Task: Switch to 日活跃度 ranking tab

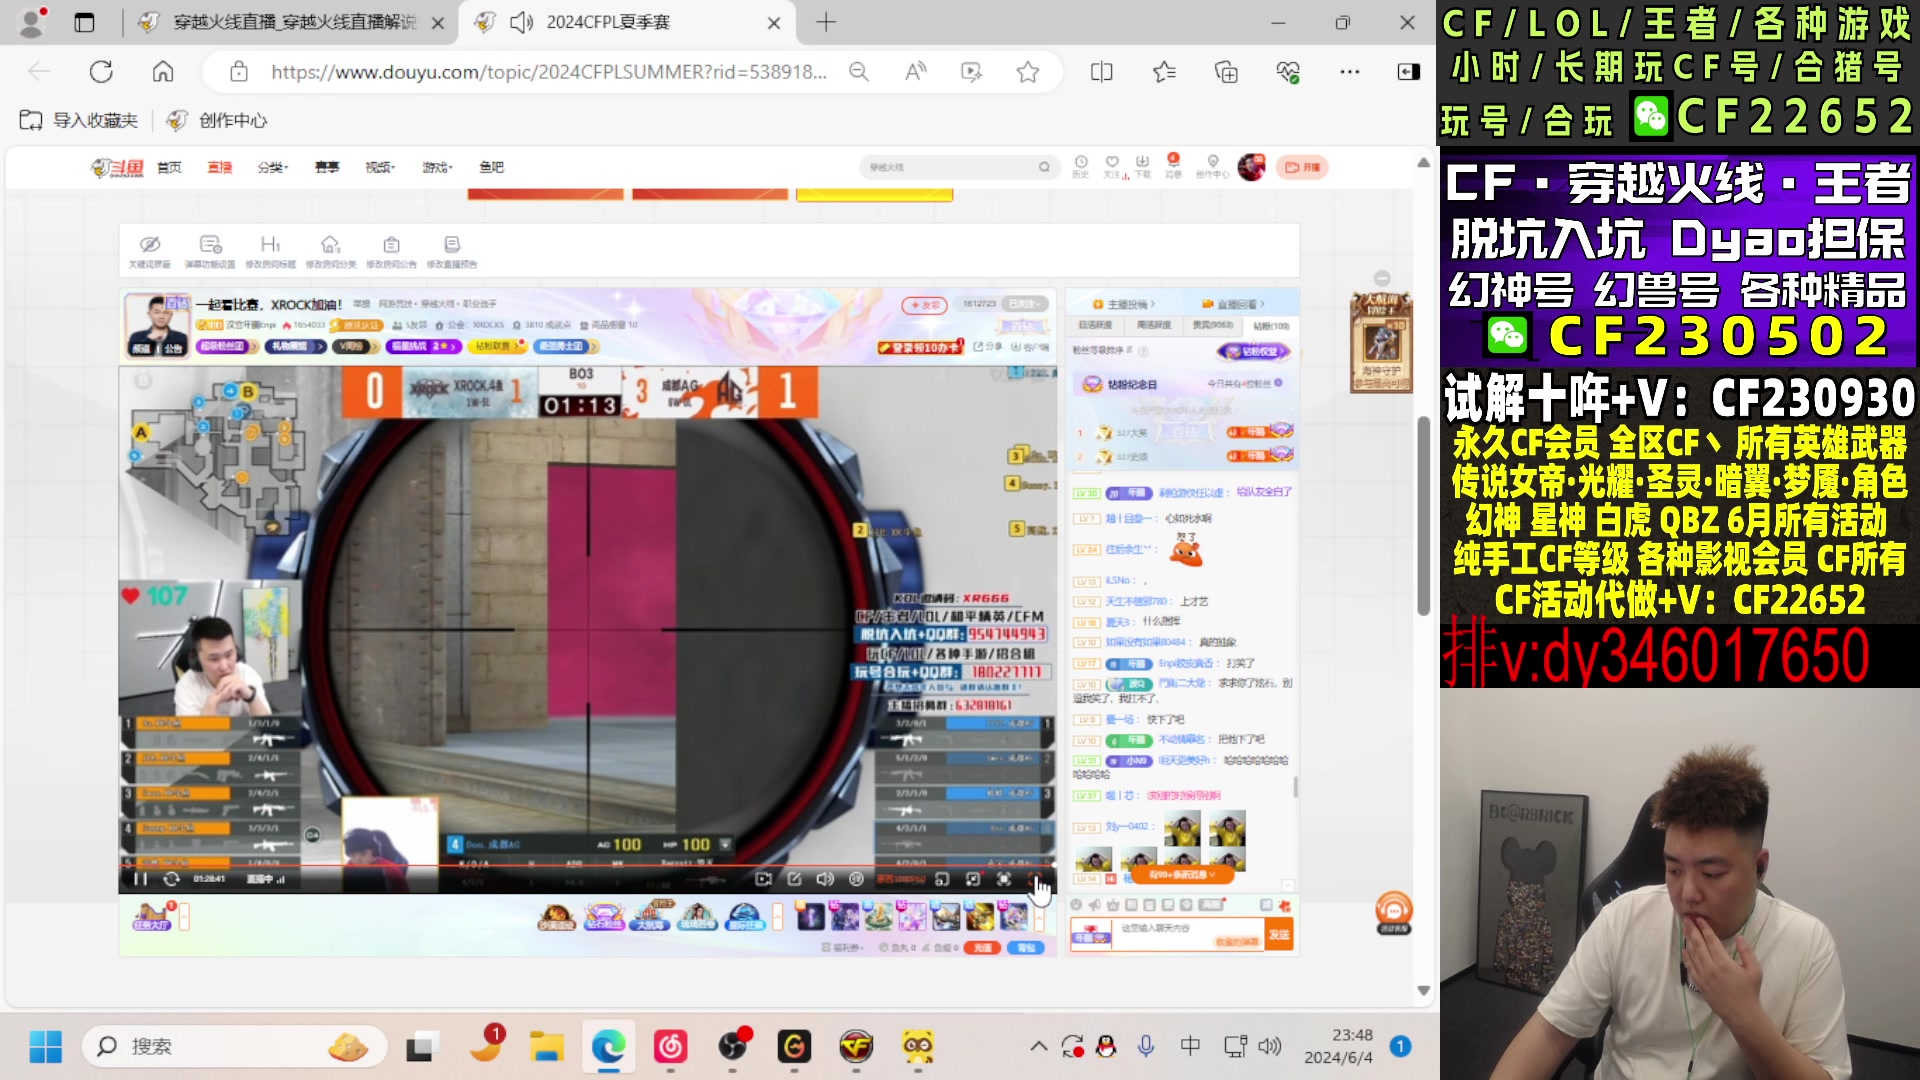Action: (1095, 326)
